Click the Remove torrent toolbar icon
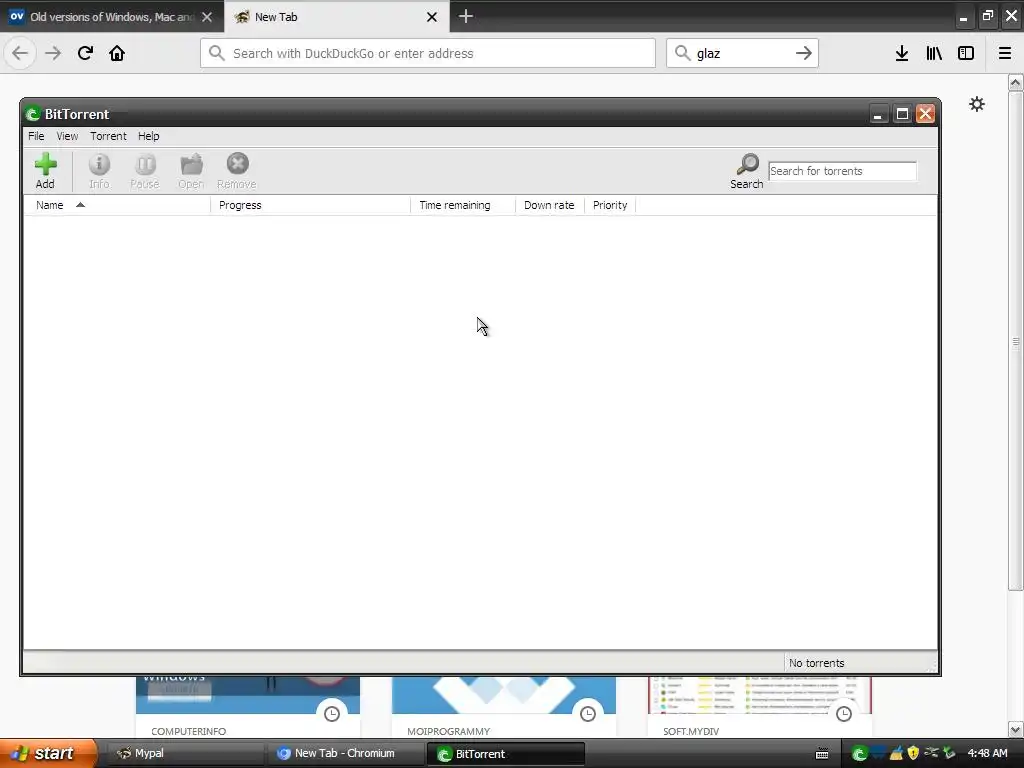Image resolution: width=1024 pixels, height=768 pixels. [237, 170]
